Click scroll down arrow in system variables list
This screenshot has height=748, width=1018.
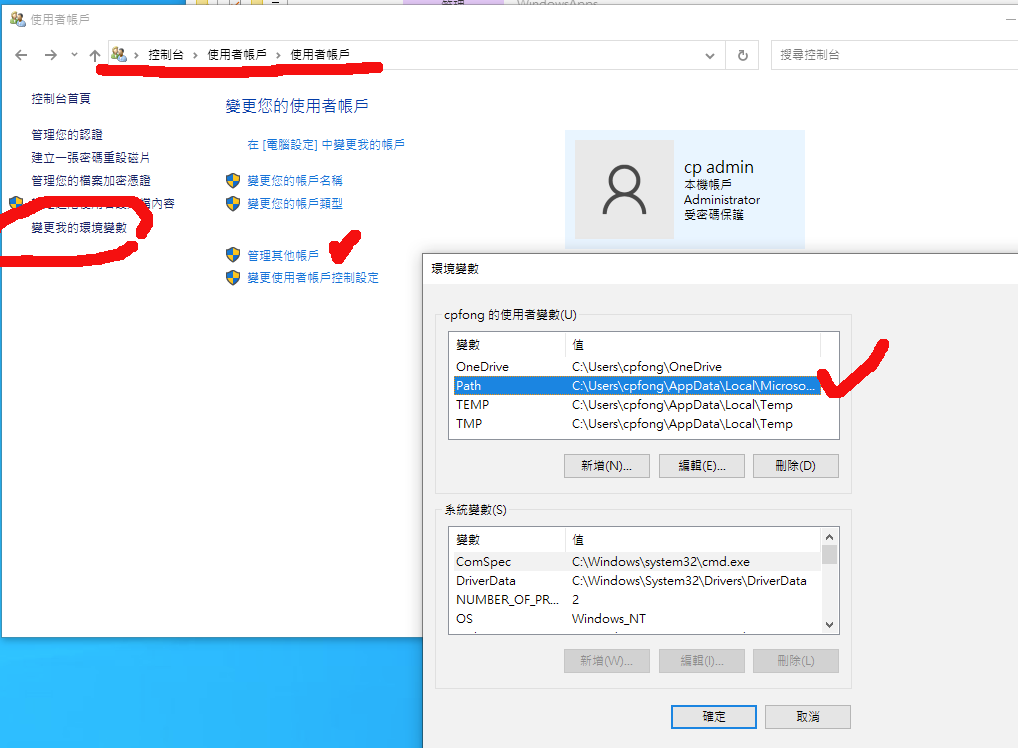tap(829, 624)
